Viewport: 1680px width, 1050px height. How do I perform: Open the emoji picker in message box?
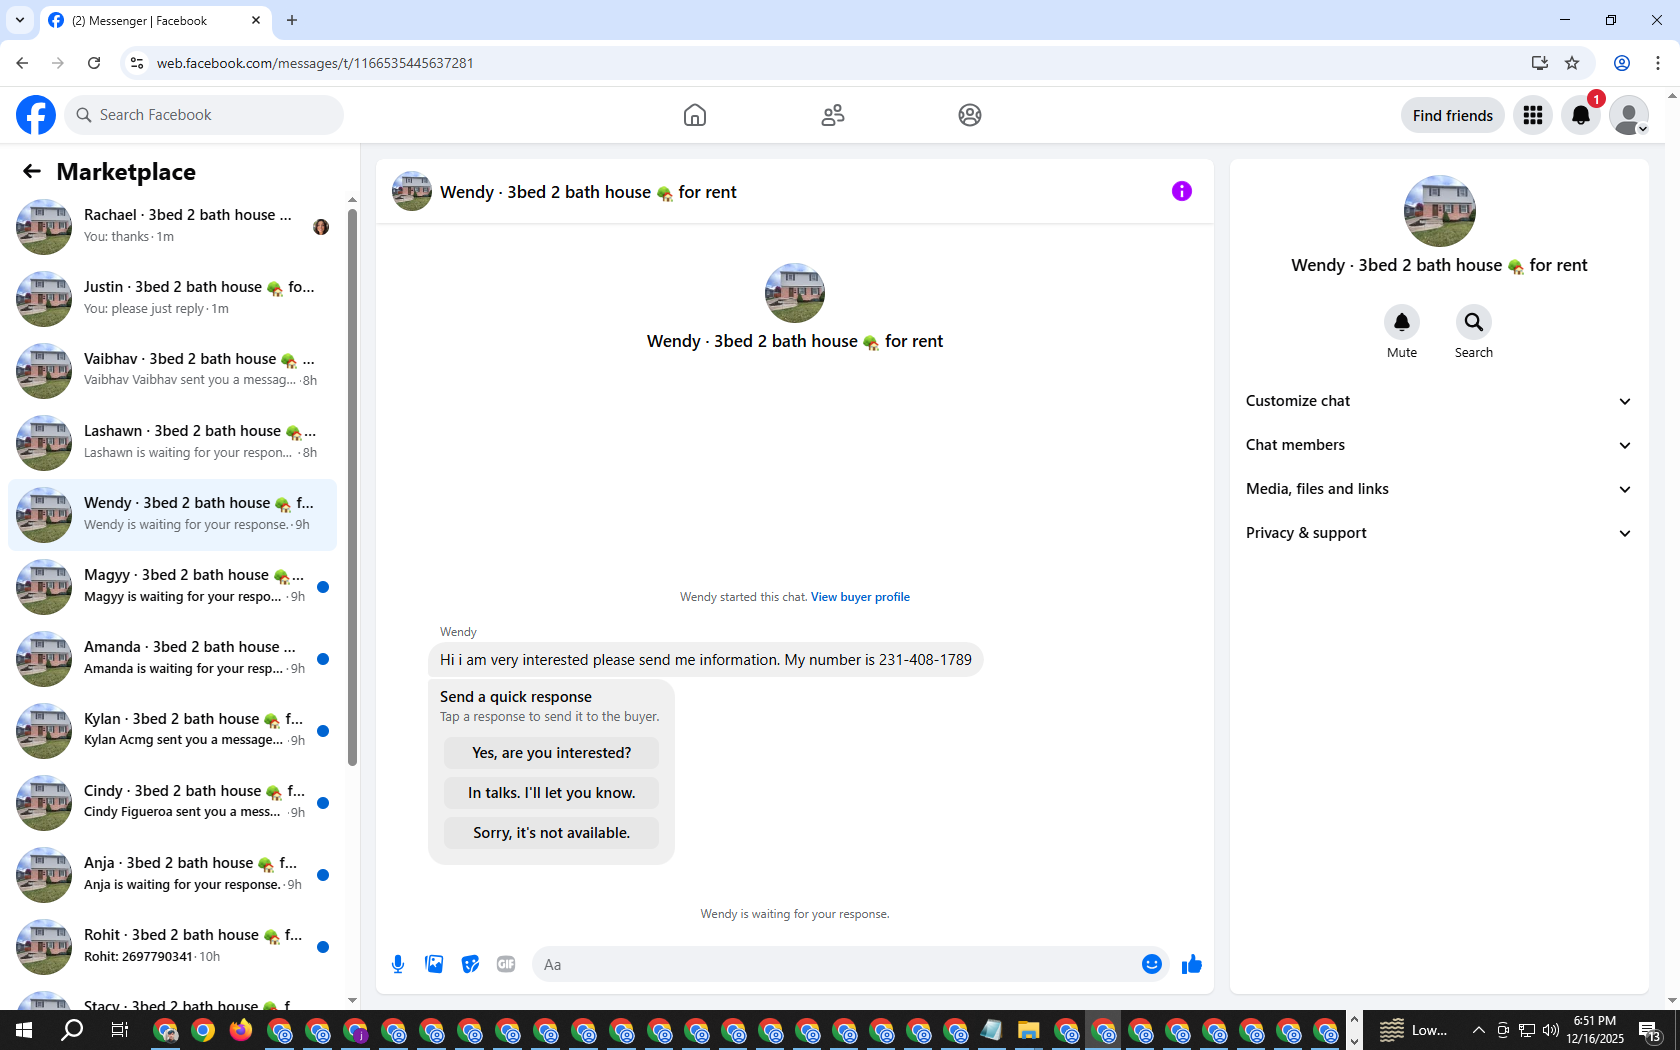[1152, 964]
